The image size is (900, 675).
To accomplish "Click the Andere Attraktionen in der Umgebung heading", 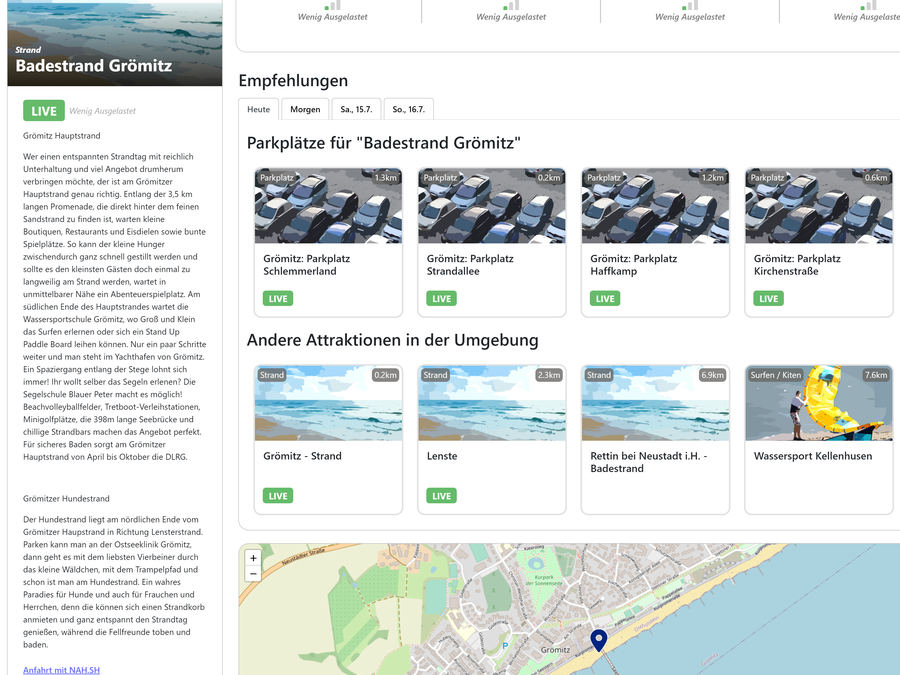I will pyautogui.click(x=393, y=340).
